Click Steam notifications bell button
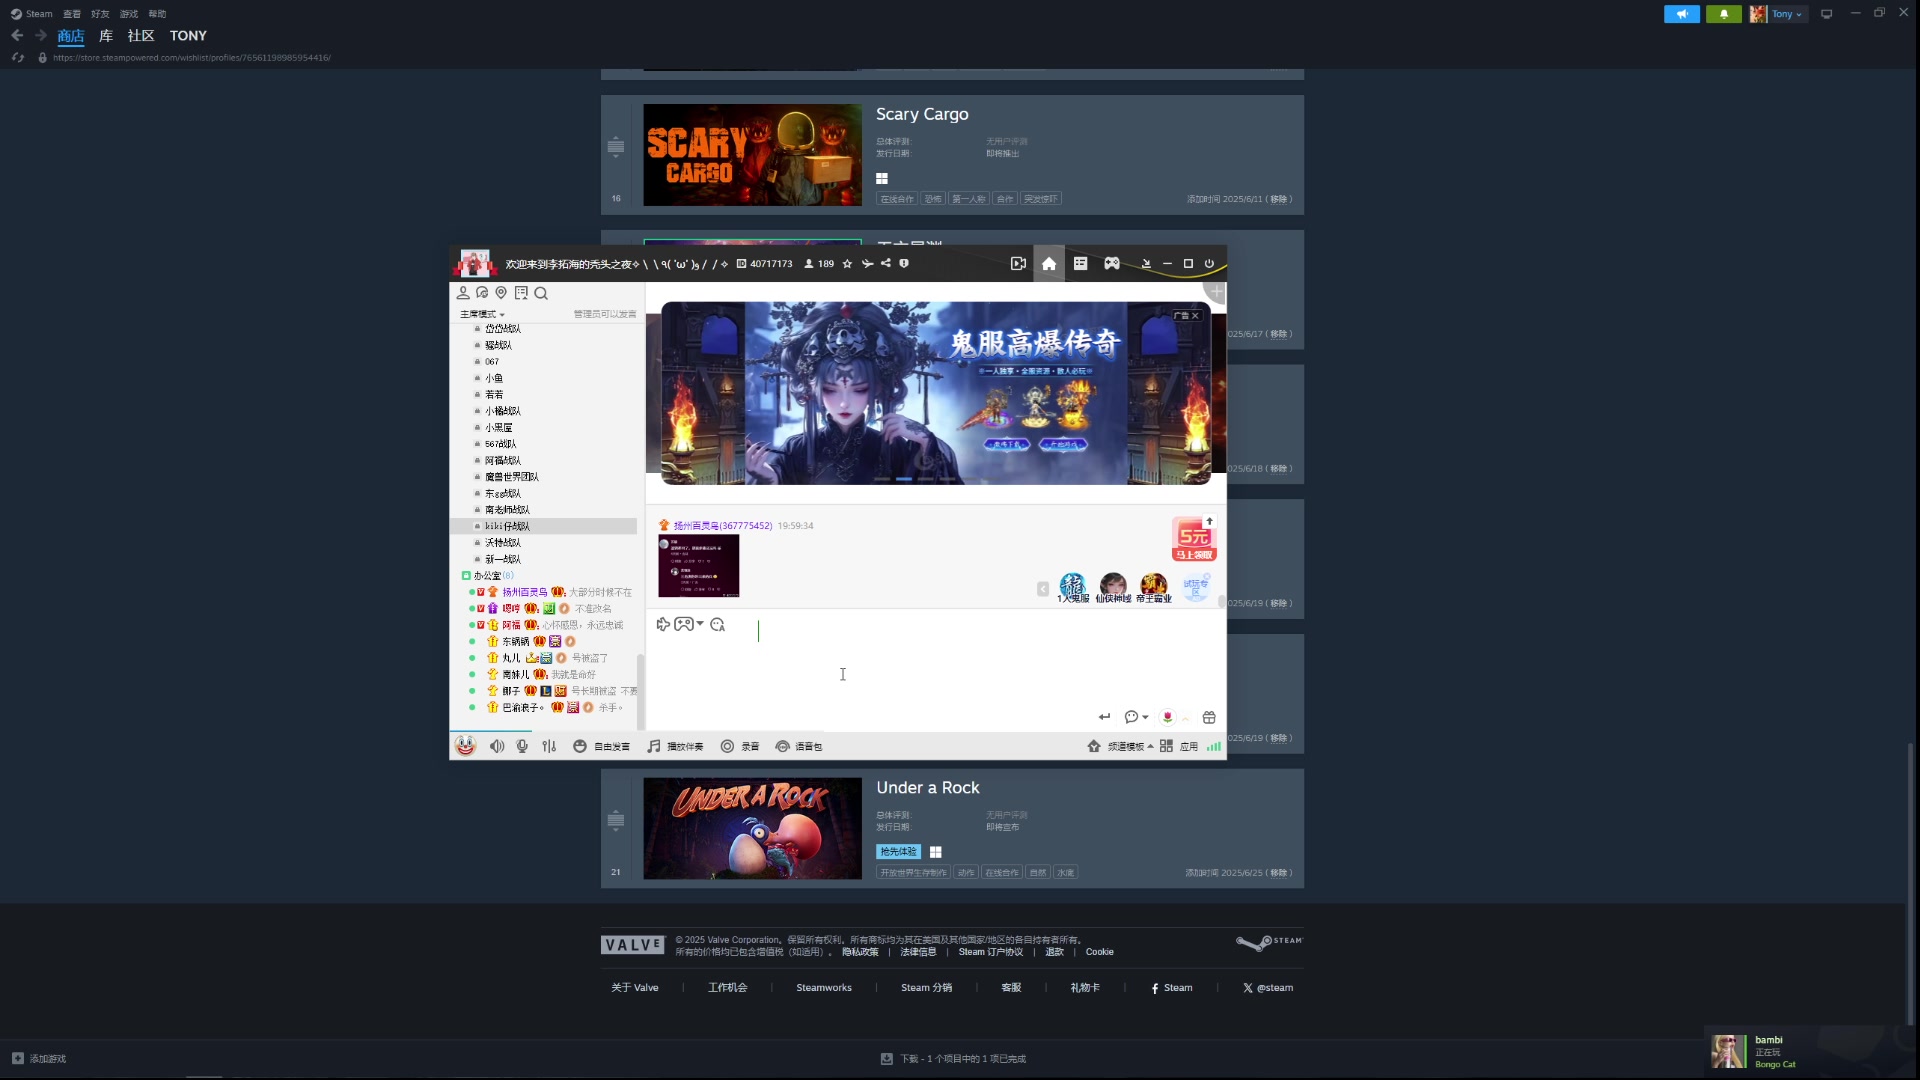Screen dimensions: 1920x1080 click(x=1723, y=14)
